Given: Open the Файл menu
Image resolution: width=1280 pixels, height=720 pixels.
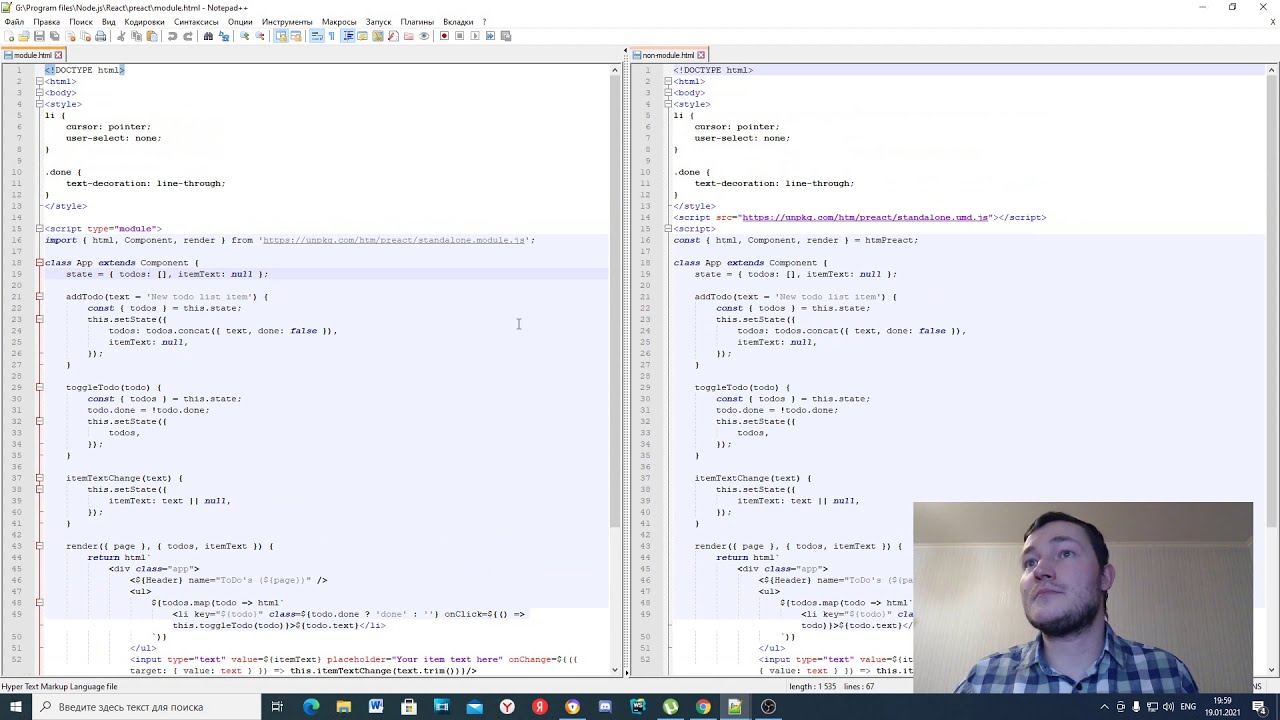Looking at the screenshot, I should [x=14, y=22].
